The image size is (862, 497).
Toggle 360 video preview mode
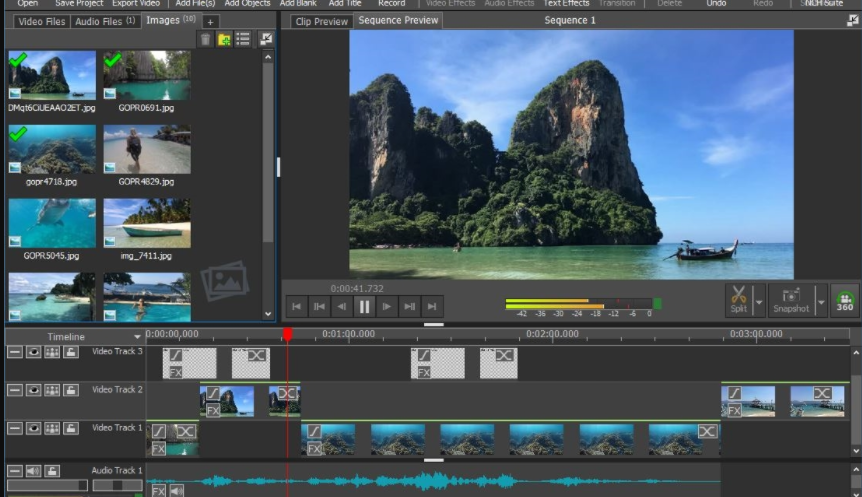pyautogui.click(x=844, y=300)
